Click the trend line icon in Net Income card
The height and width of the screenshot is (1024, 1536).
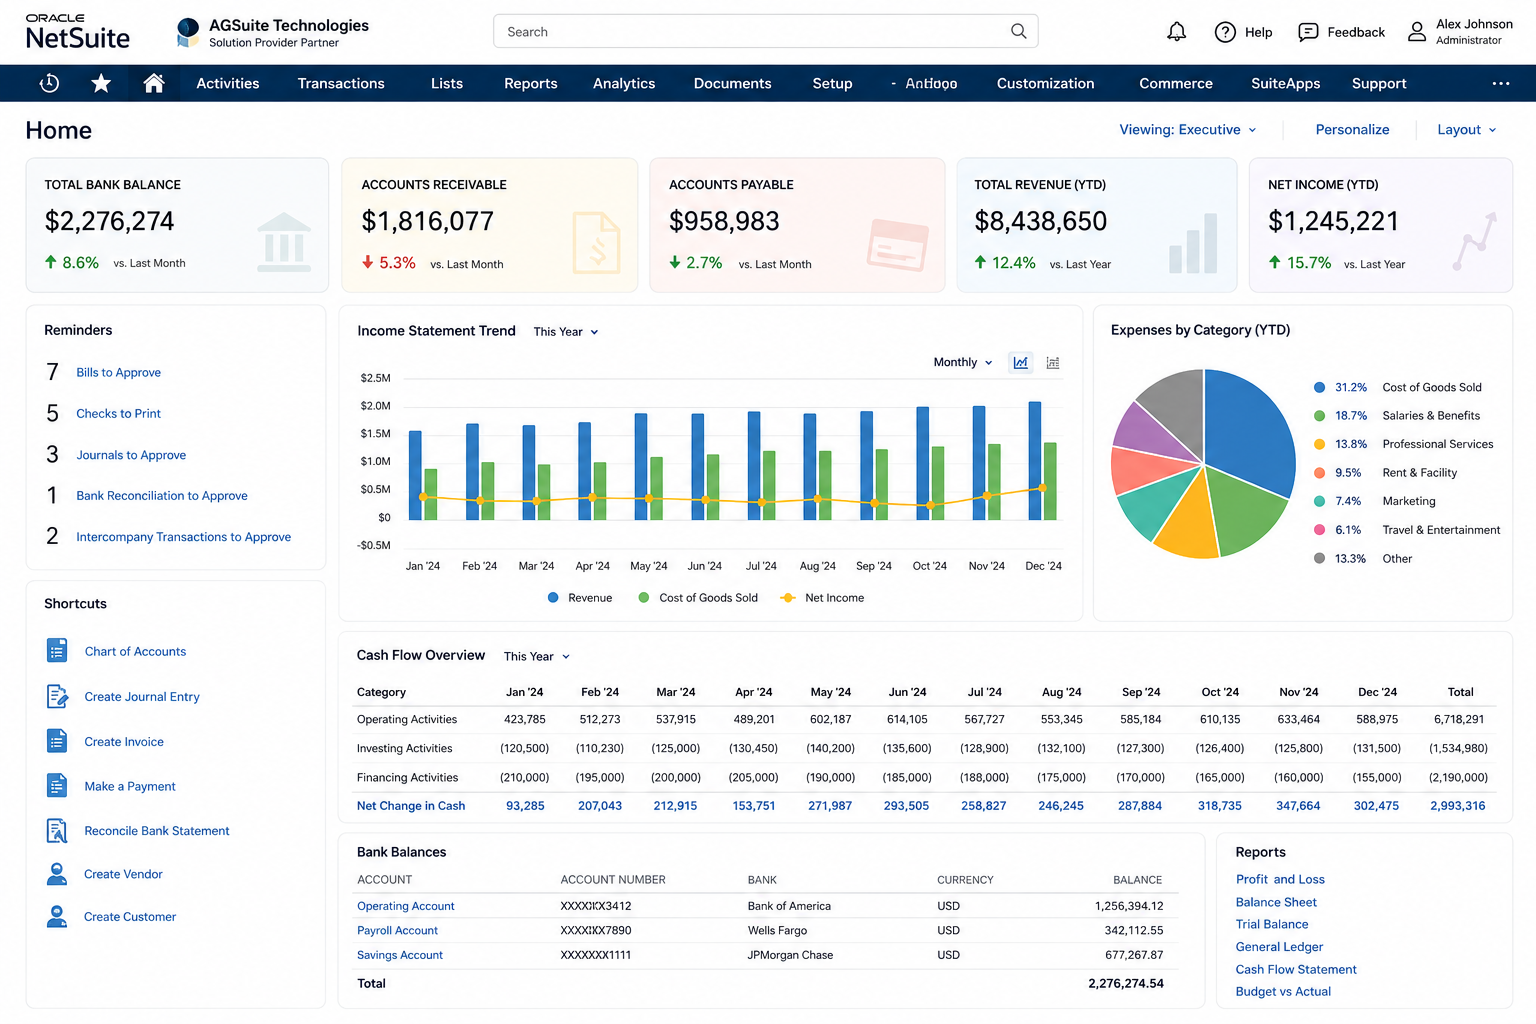click(x=1475, y=241)
